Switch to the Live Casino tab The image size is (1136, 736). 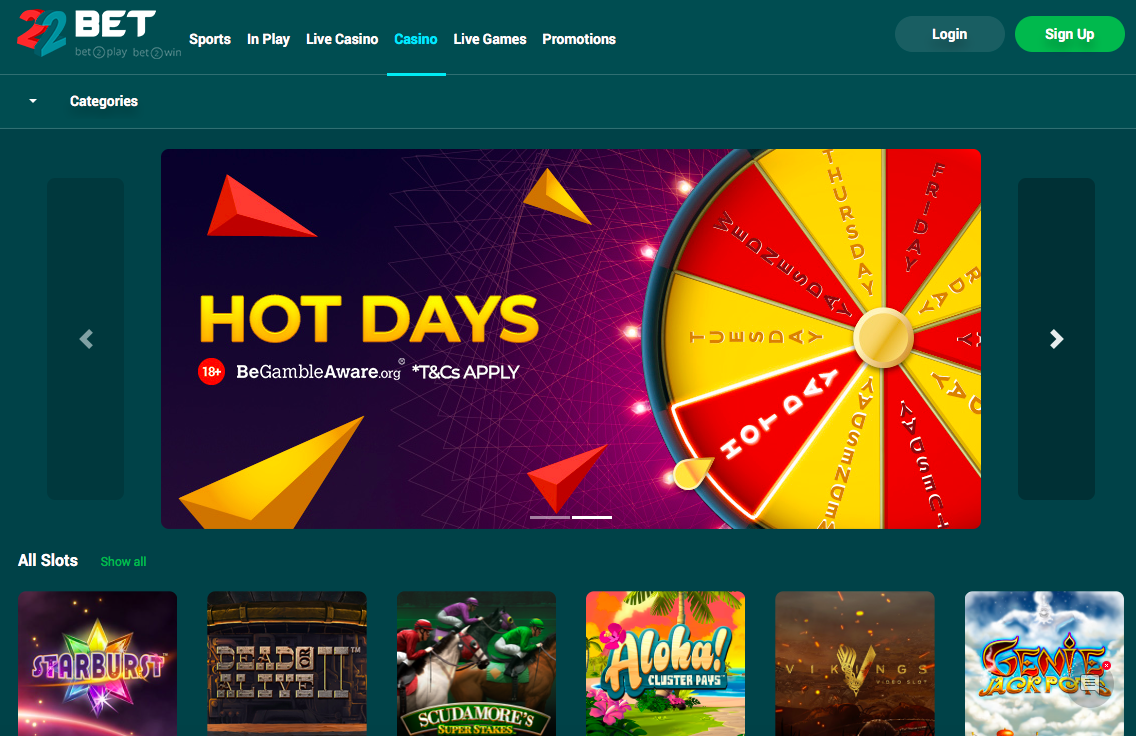(x=342, y=39)
